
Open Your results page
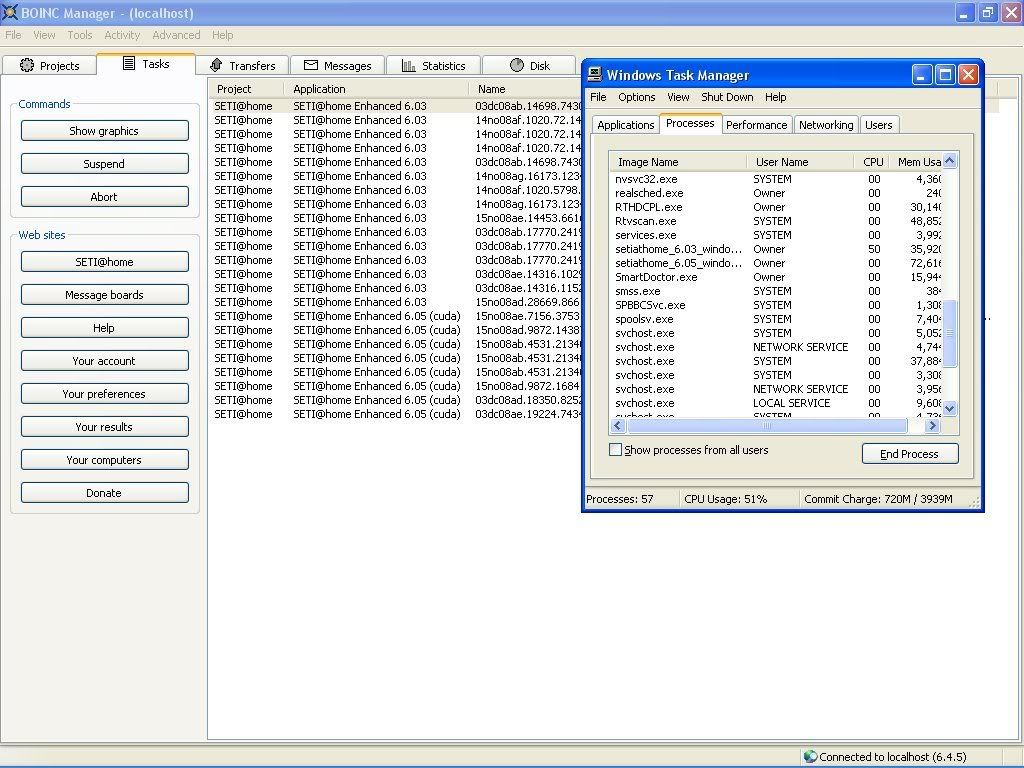pyautogui.click(x=104, y=427)
